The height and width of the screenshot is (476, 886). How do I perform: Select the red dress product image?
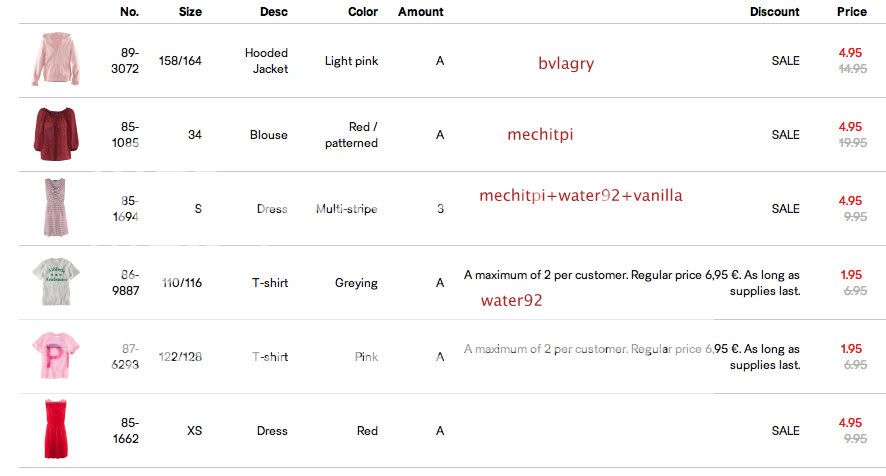[x=54, y=430]
